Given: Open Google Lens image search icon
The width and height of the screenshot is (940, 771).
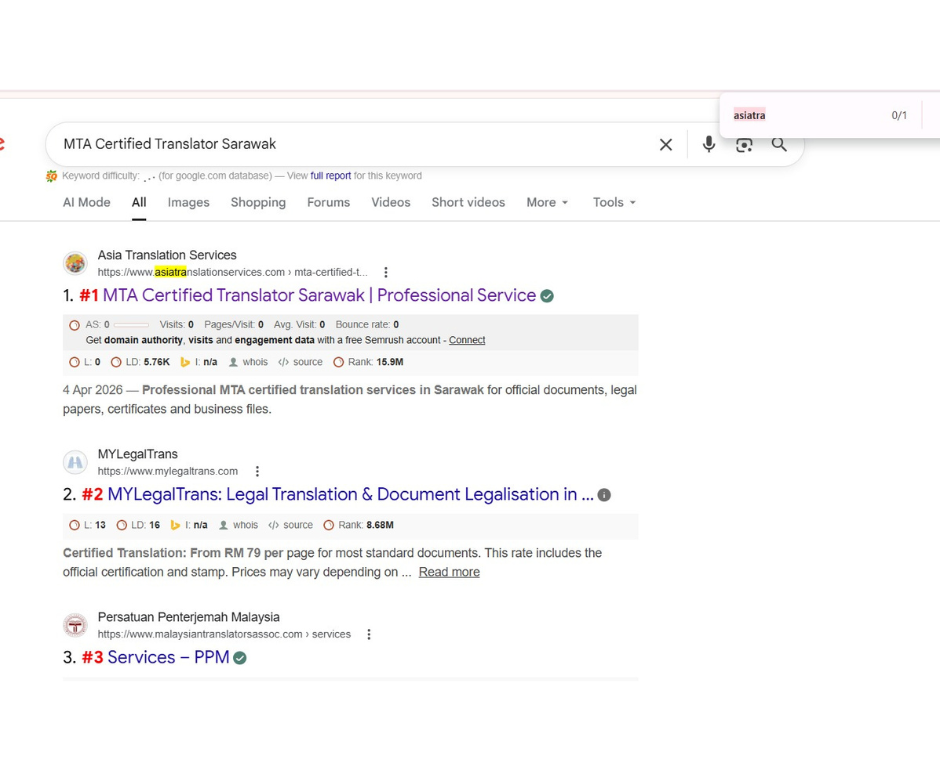Looking at the screenshot, I should [x=744, y=144].
